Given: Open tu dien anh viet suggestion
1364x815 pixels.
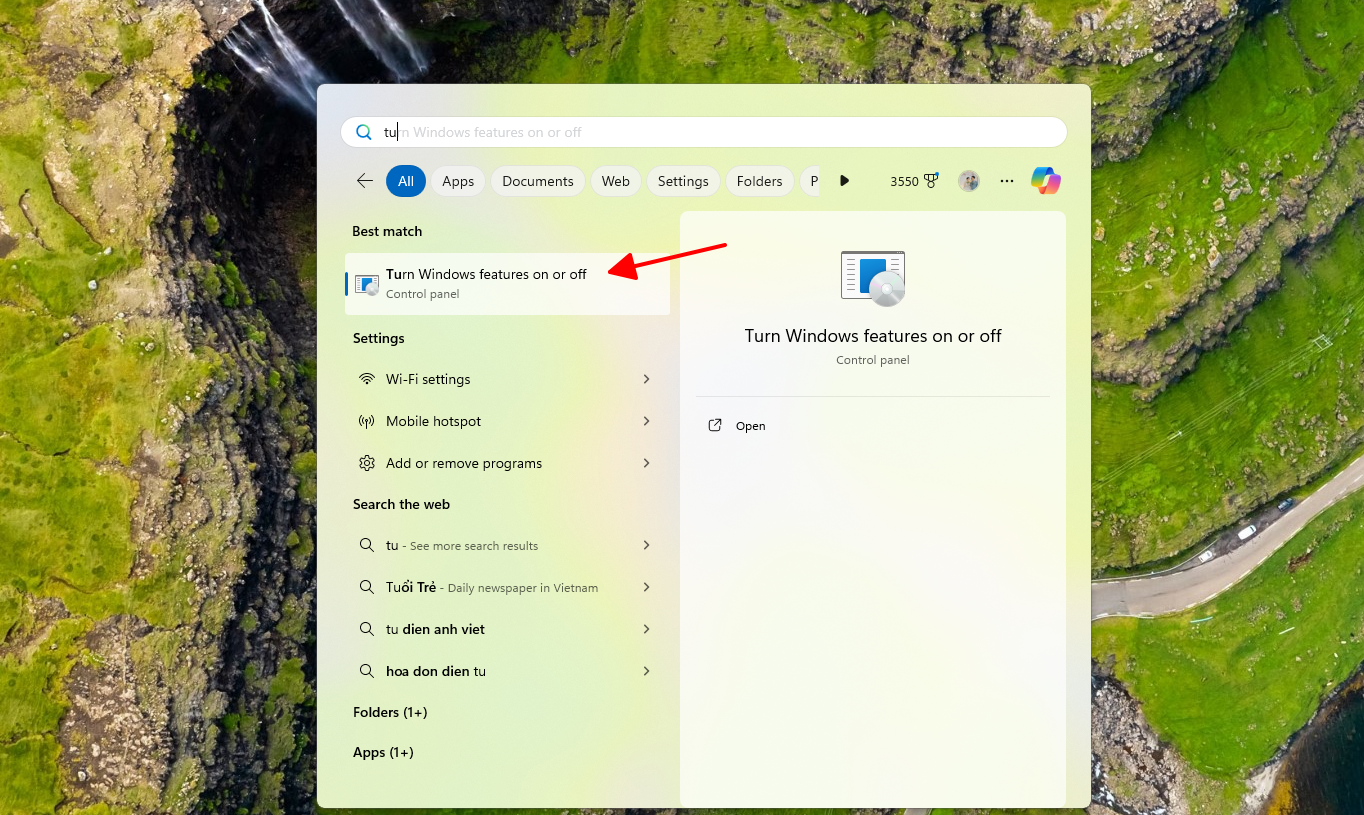Looking at the screenshot, I should [x=507, y=629].
